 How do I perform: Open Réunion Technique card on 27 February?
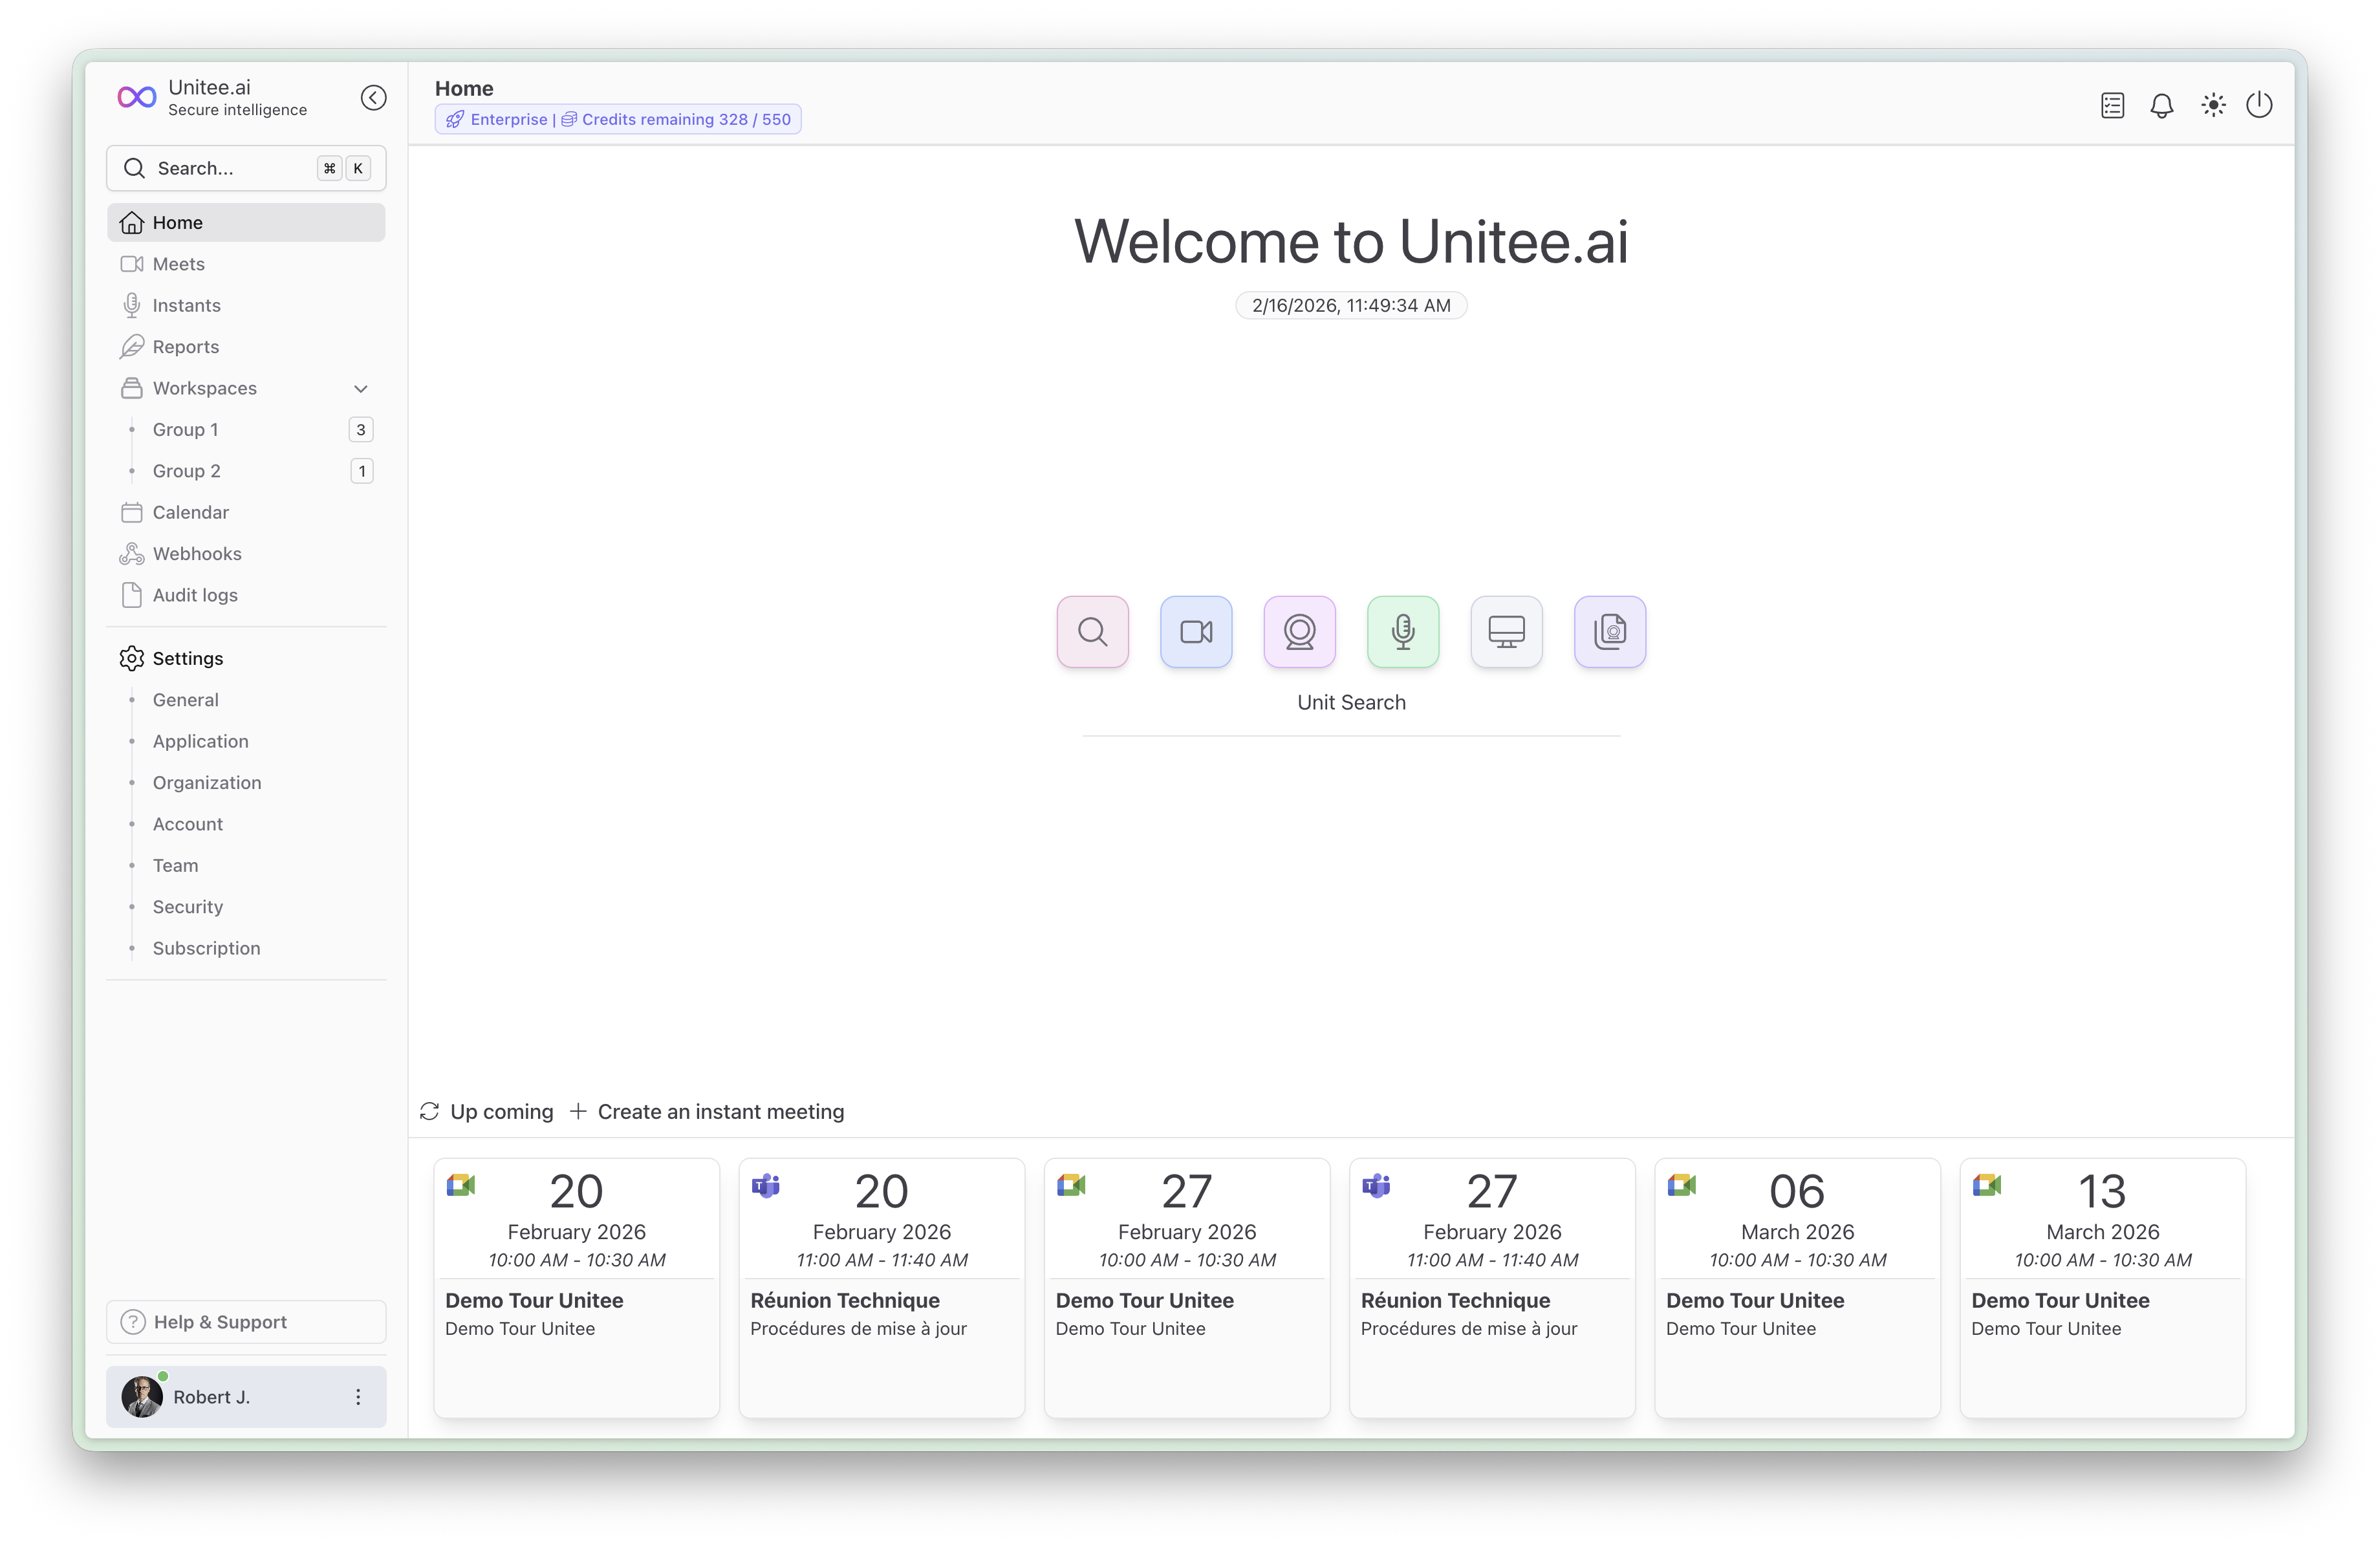point(1492,1288)
